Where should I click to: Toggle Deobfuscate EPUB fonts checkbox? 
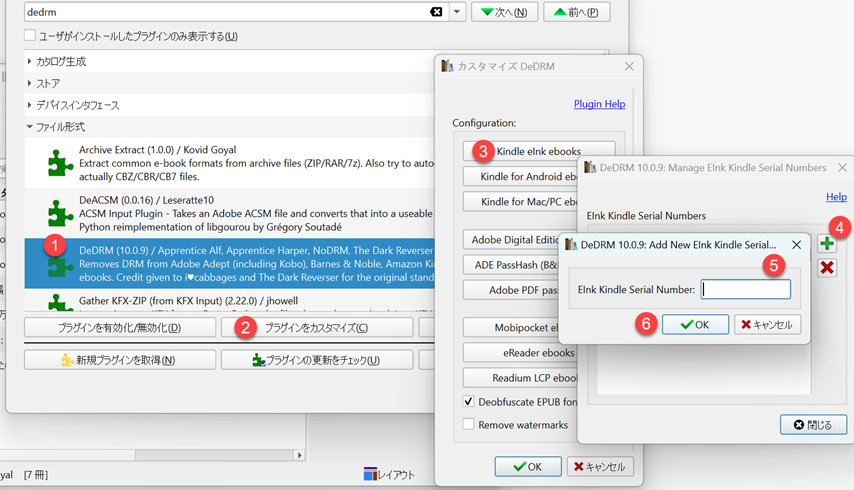468,401
